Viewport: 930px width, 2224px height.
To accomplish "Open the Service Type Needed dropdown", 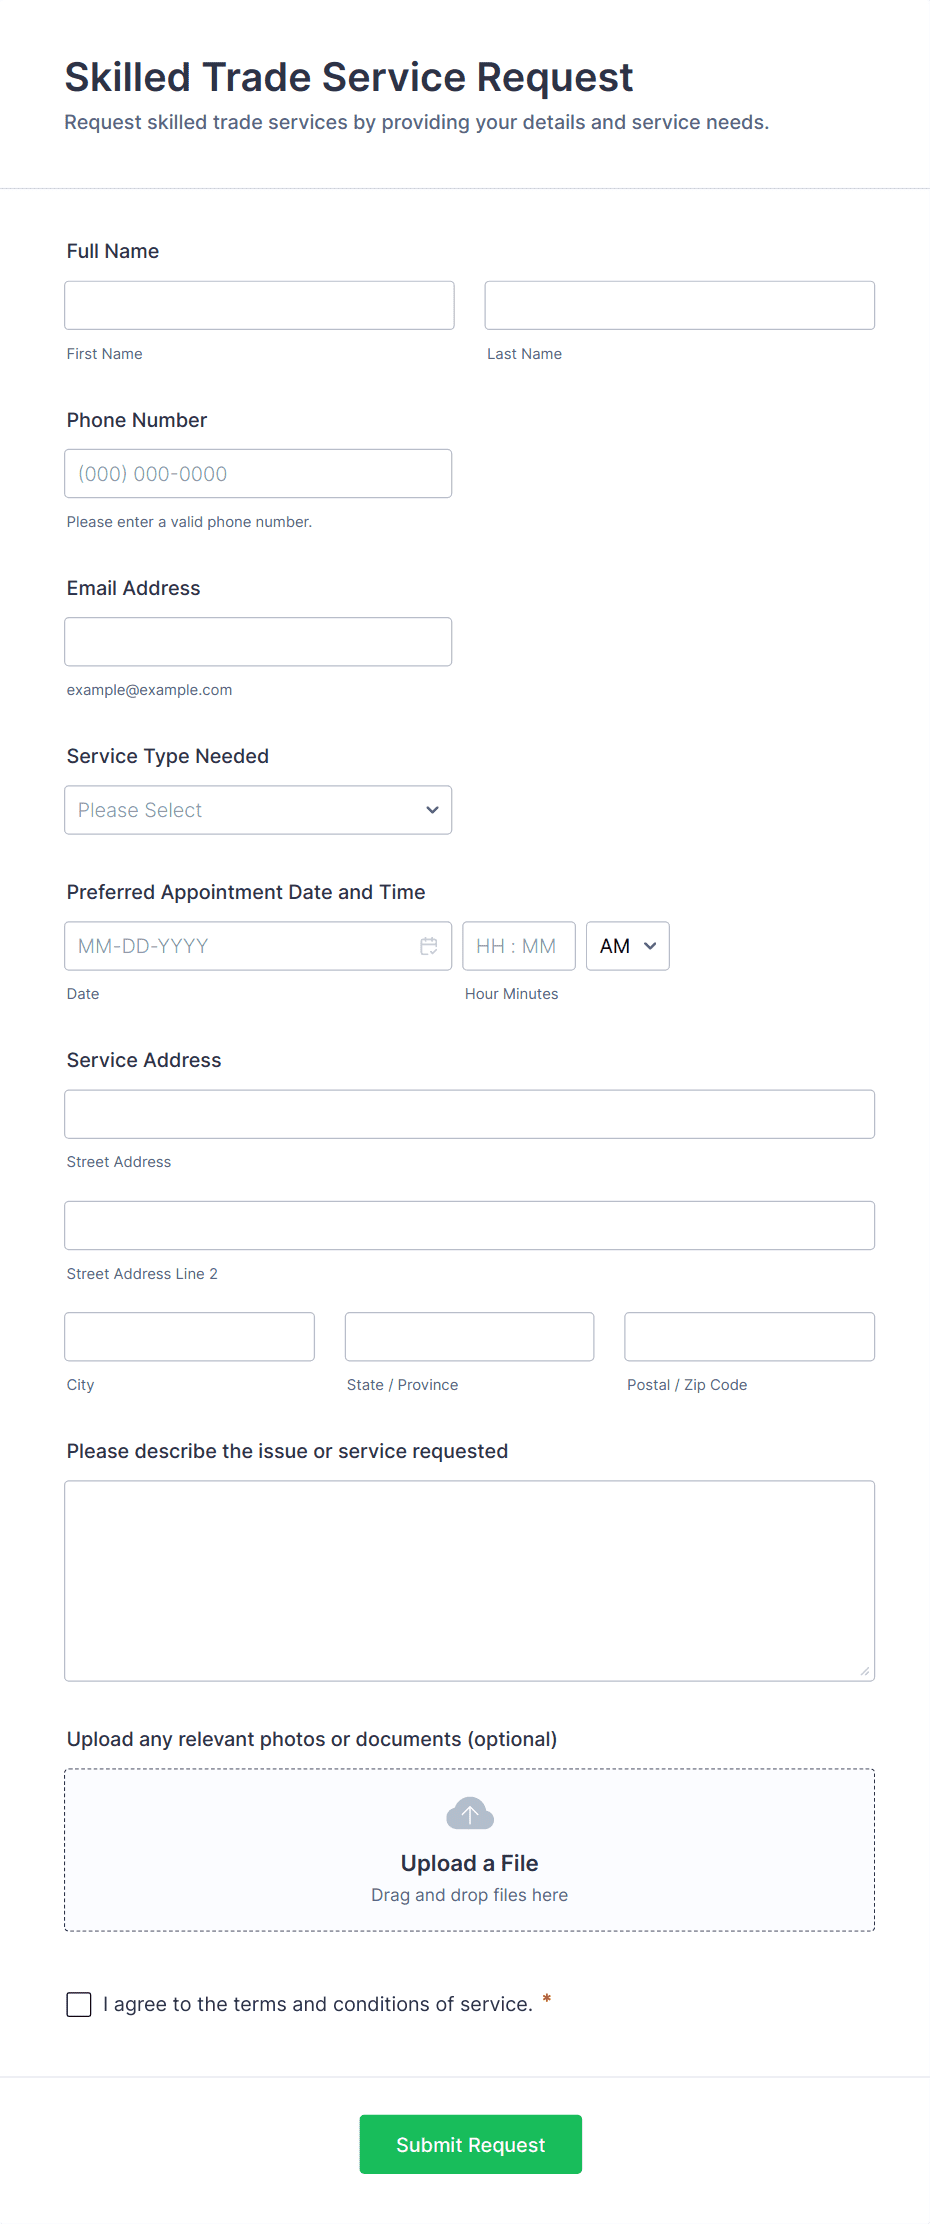I will click(258, 810).
